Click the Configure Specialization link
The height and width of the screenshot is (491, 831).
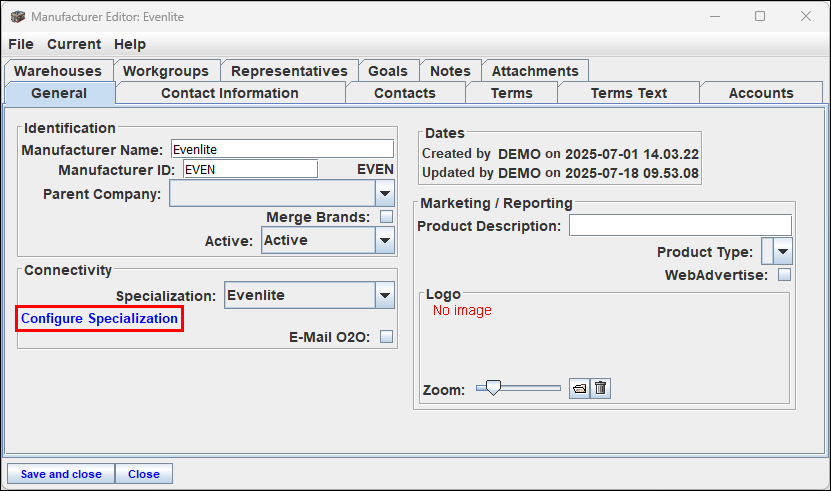[x=100, y=319]
